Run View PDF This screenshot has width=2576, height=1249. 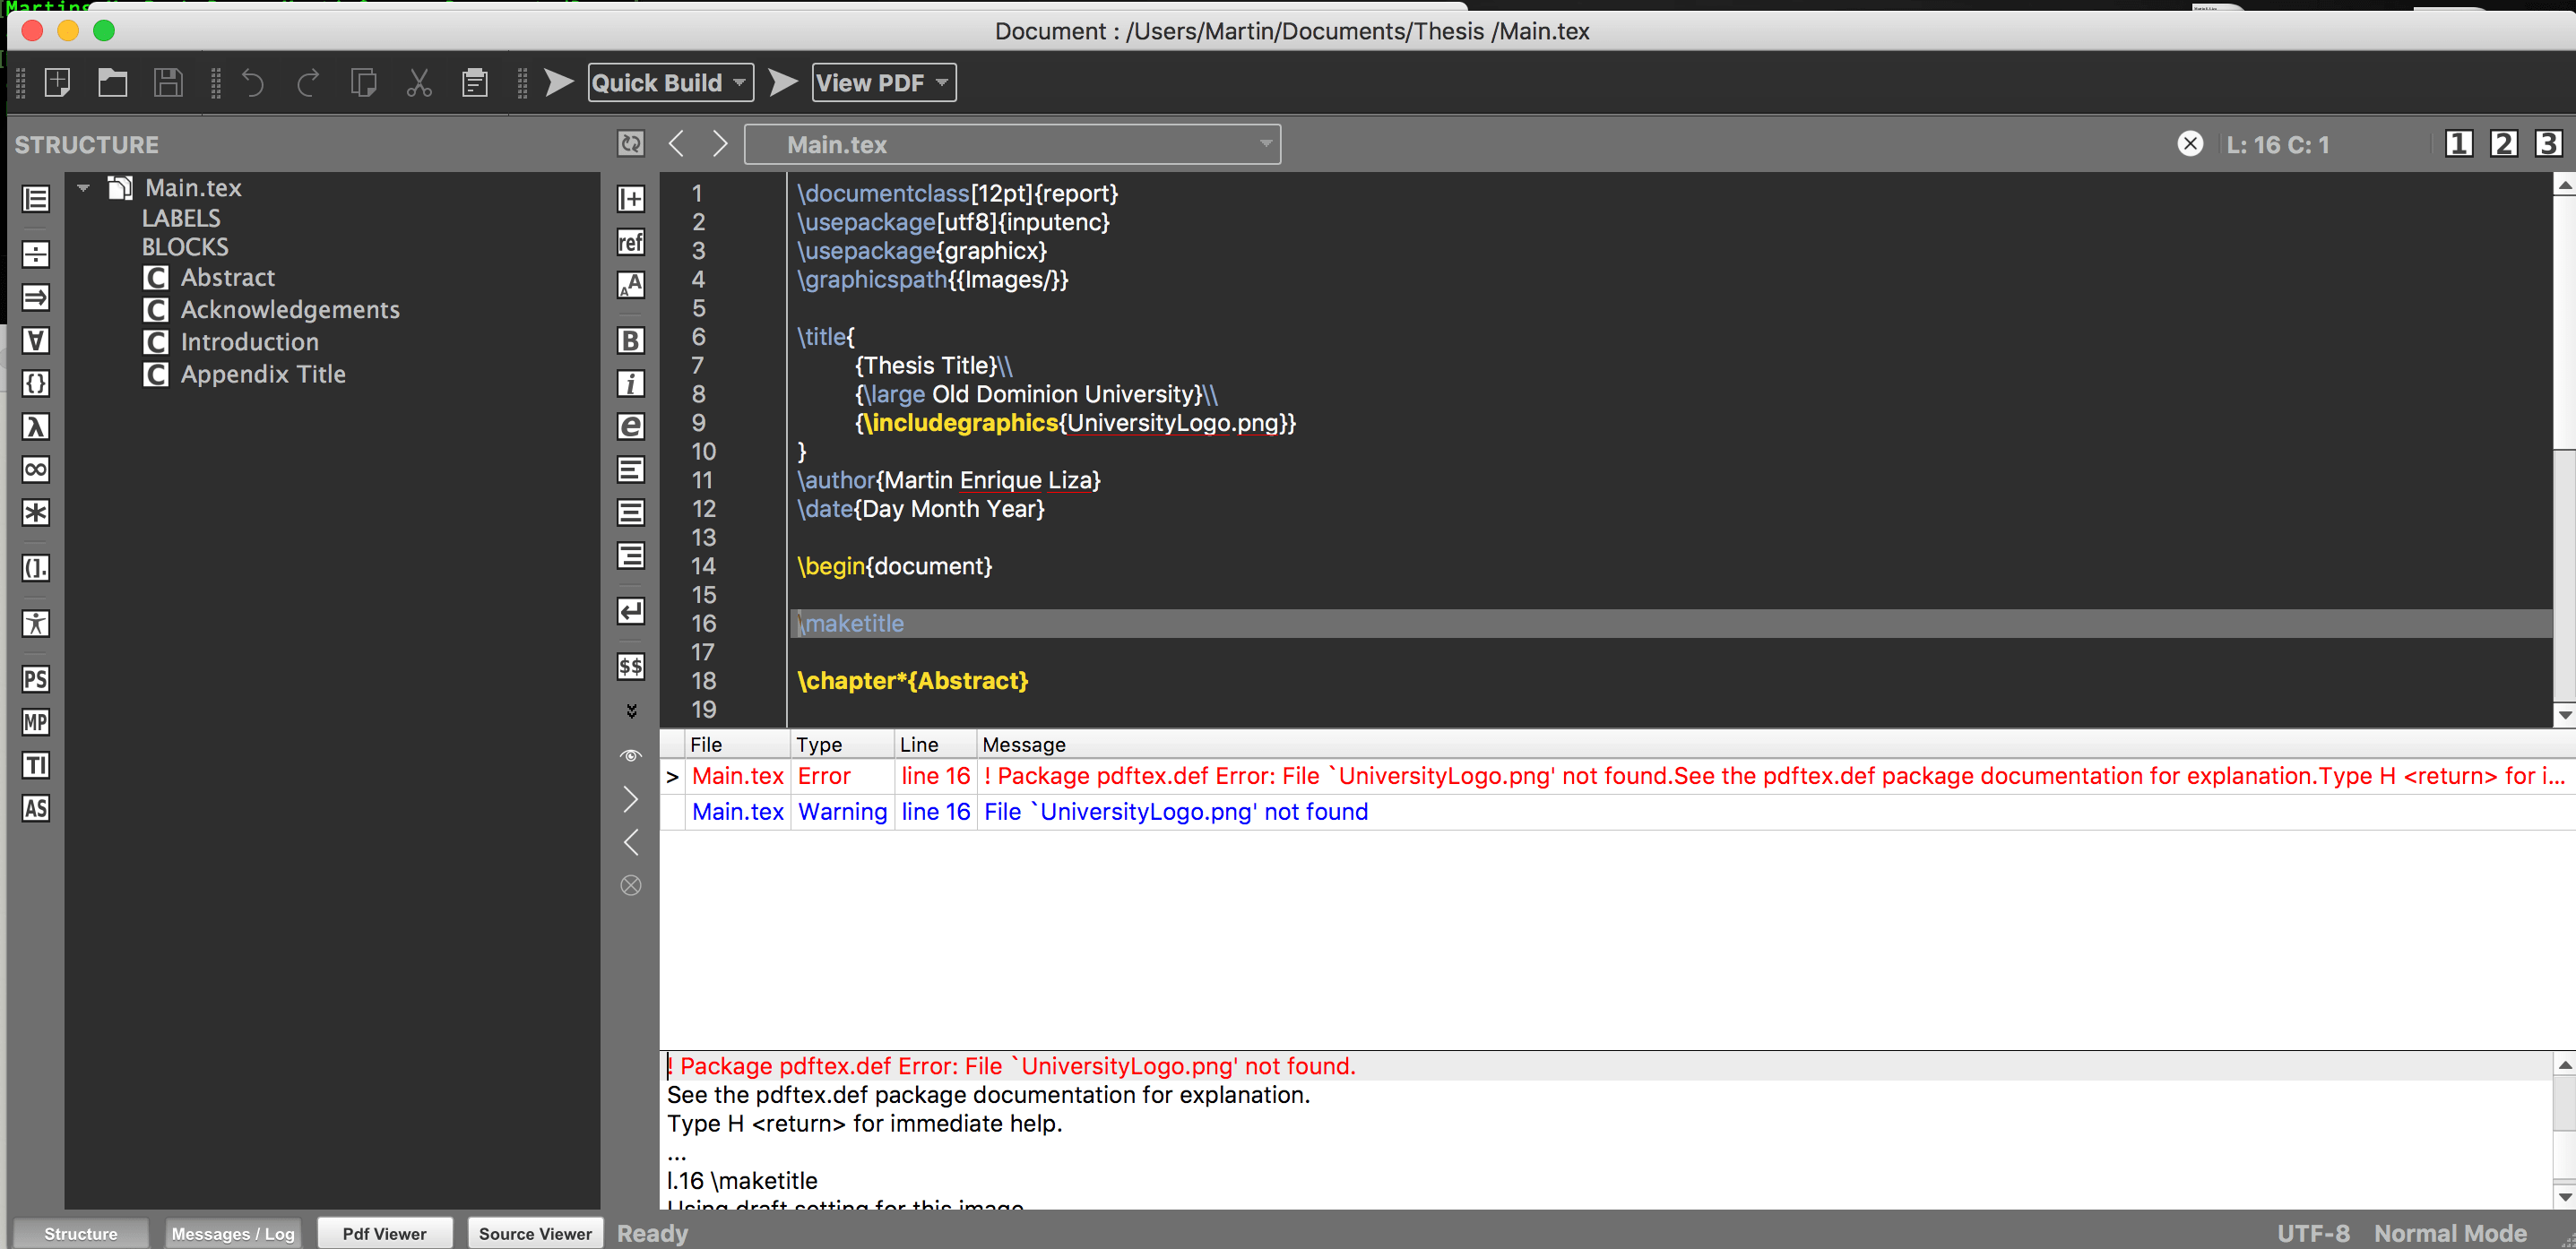click(874, 82)
